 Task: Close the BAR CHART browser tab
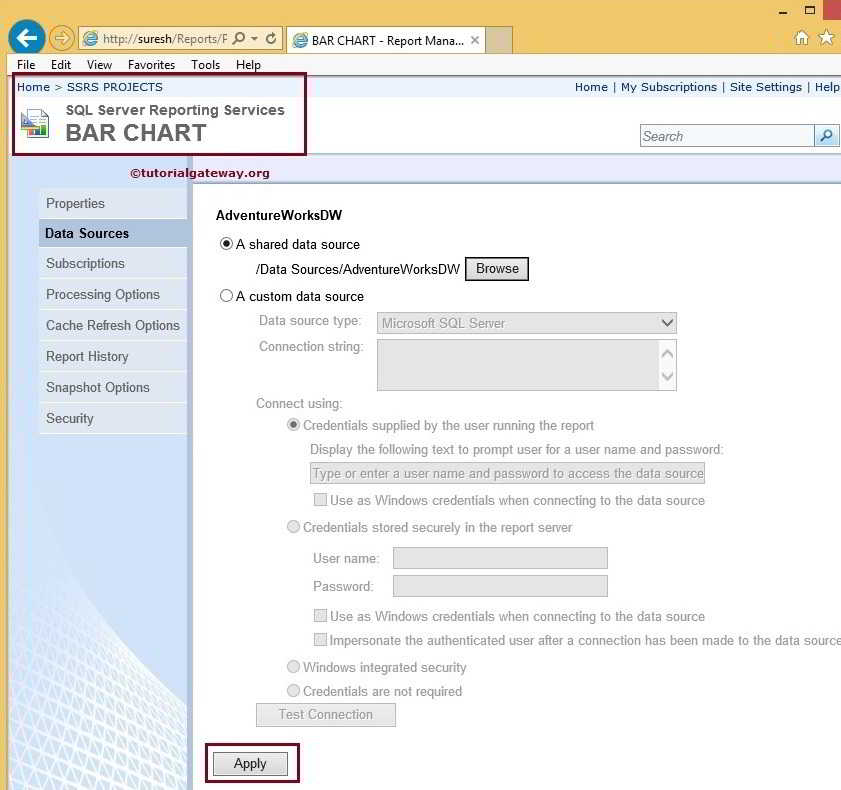coord(475,40)
